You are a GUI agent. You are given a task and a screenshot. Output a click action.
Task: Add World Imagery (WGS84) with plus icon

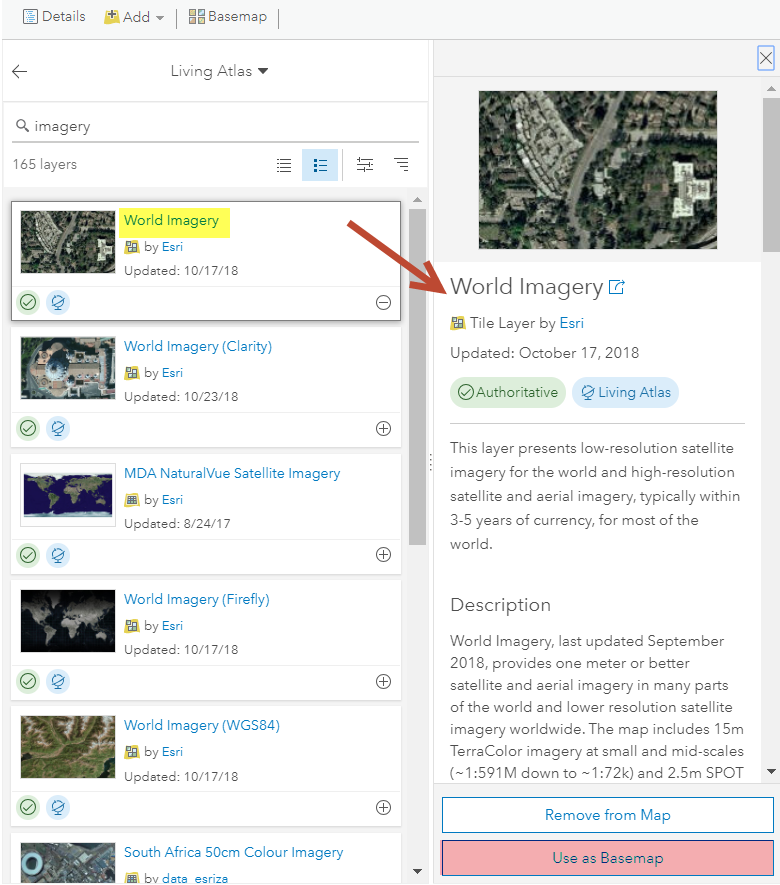pyautogui.click(x=383, y=808)
